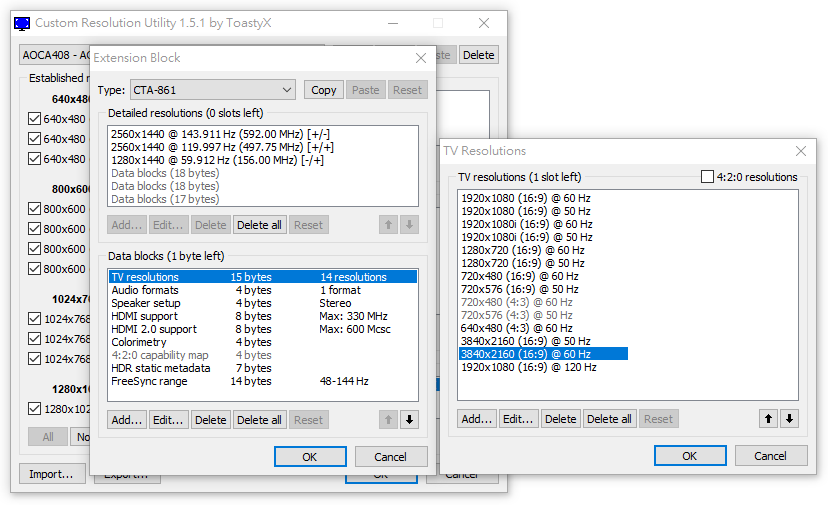Select the HDR static metadata block
The image size is (828, 505).
(263, 368)
